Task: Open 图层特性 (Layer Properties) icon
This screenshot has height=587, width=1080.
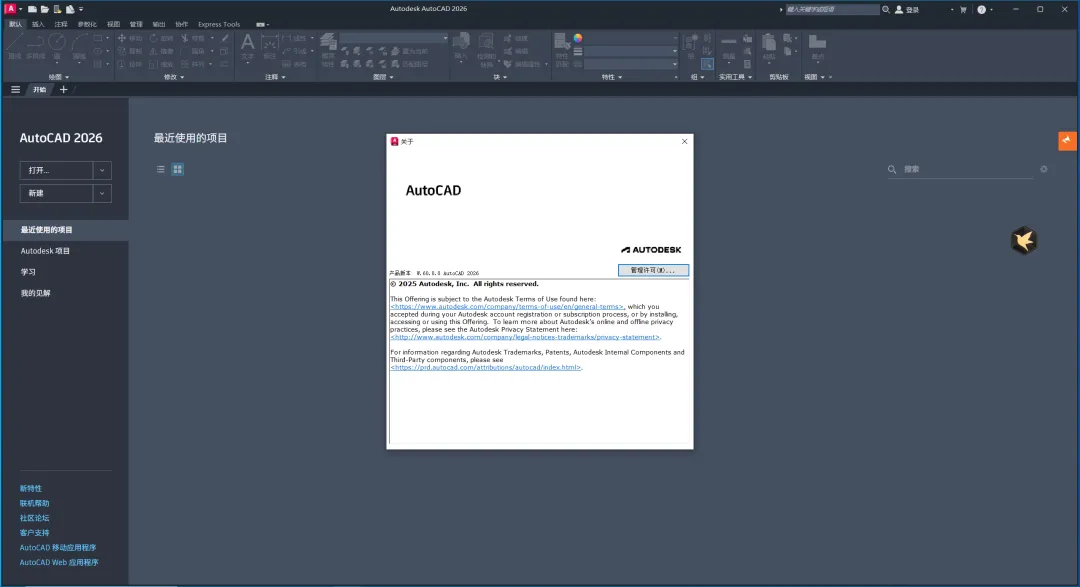Action: pyautogui.click(x=328, y=49)
